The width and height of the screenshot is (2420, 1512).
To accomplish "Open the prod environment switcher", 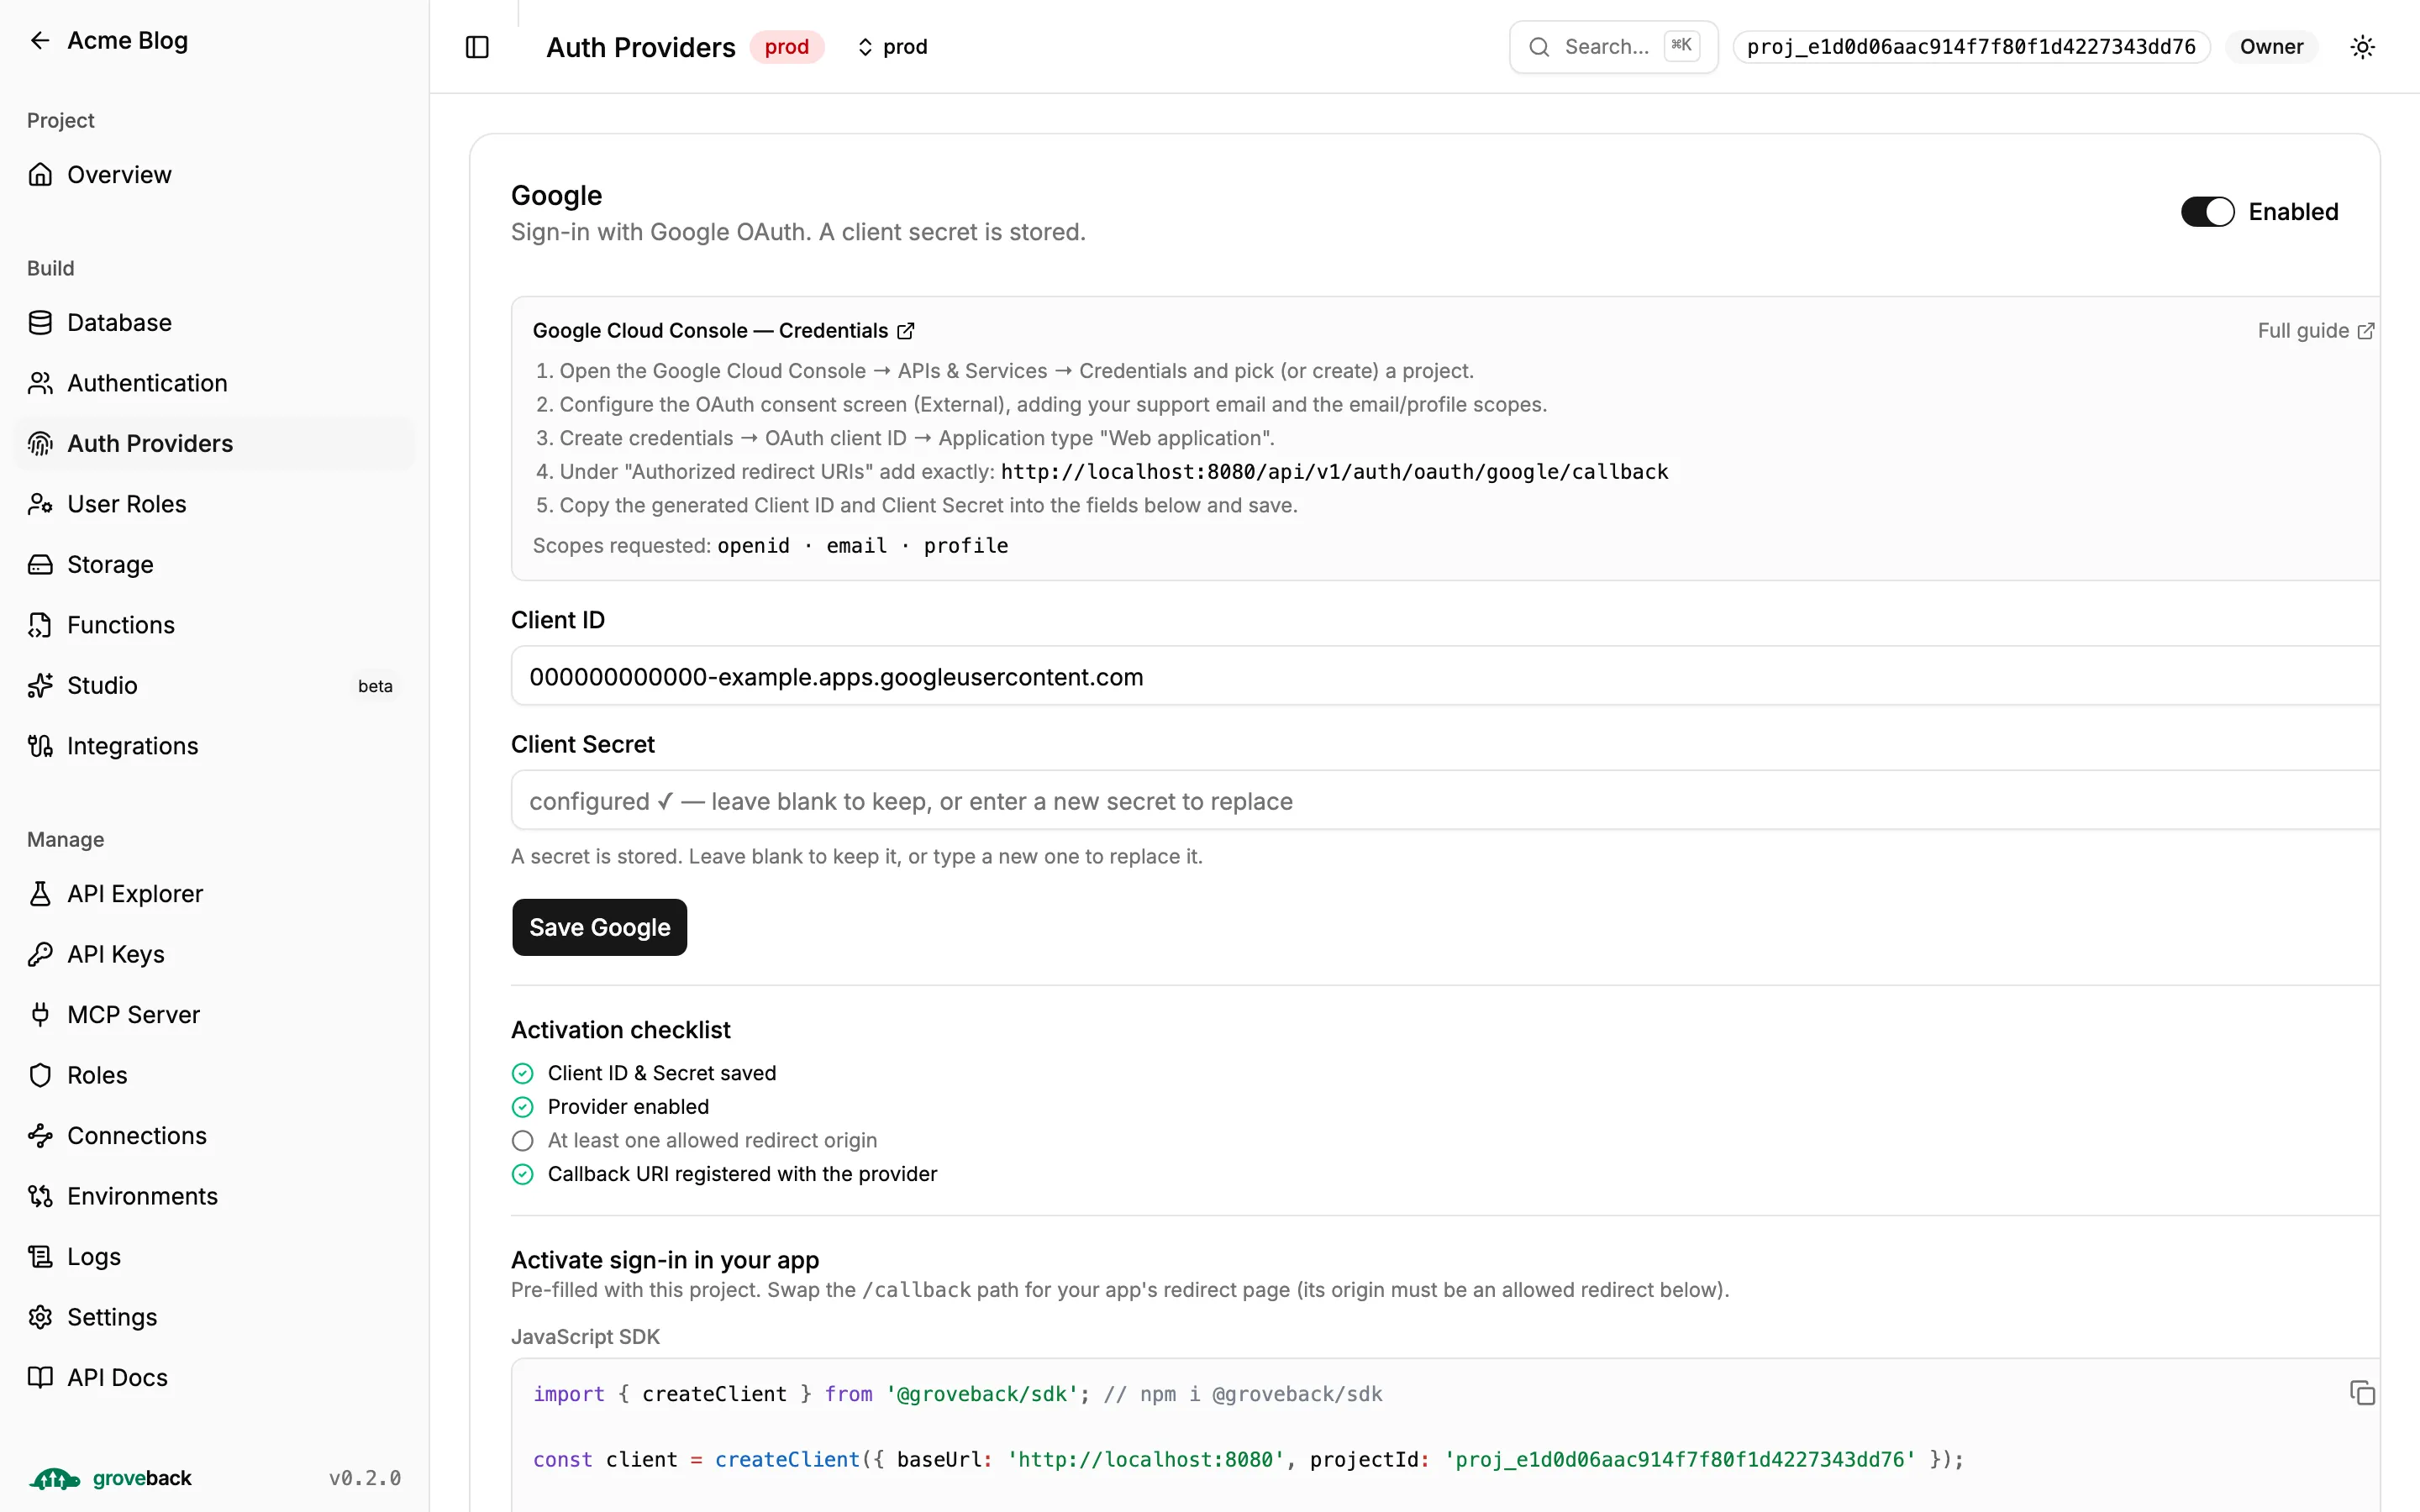I will [892, 47].
